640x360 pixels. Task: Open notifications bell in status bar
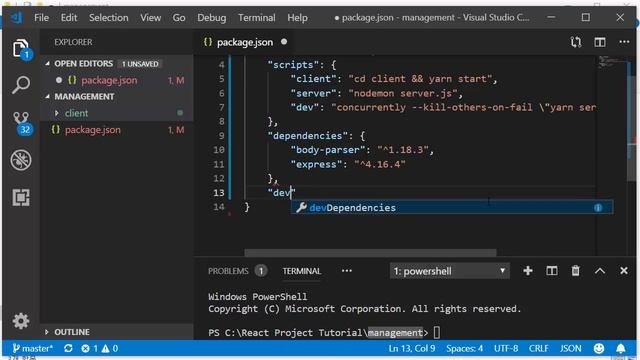coord(621,349)
